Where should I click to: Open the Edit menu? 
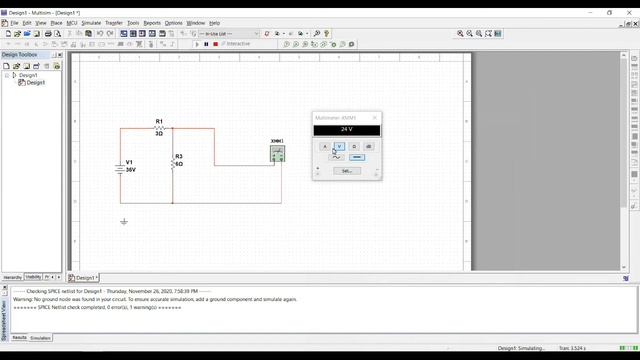[27, 23]
